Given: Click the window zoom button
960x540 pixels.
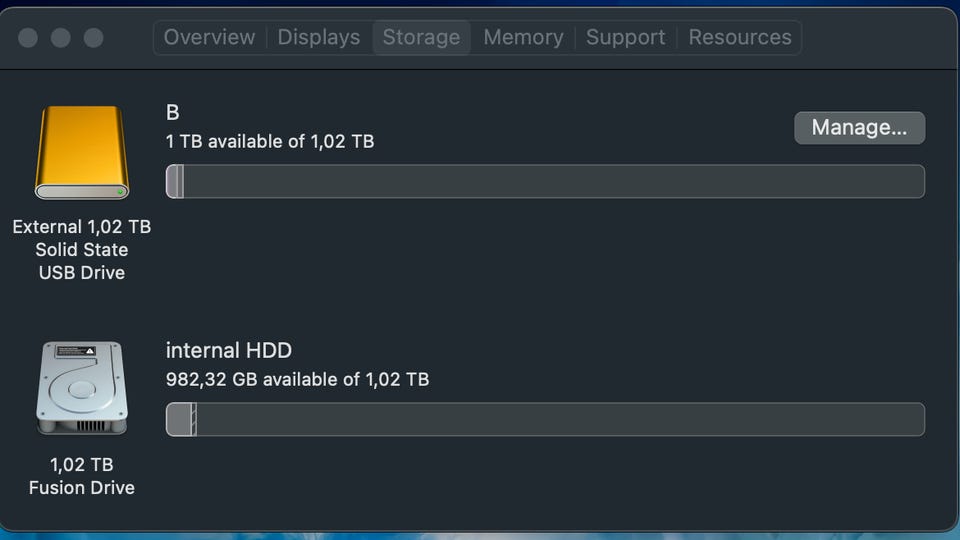Looking at the screenshot, I should coord(94,38).
